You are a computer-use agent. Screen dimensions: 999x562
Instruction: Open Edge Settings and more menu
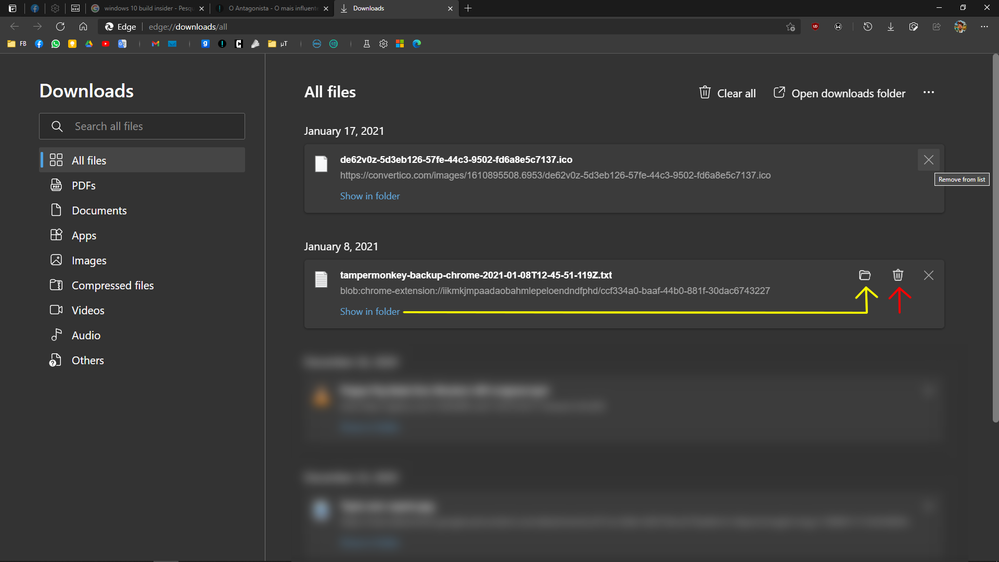984,27
